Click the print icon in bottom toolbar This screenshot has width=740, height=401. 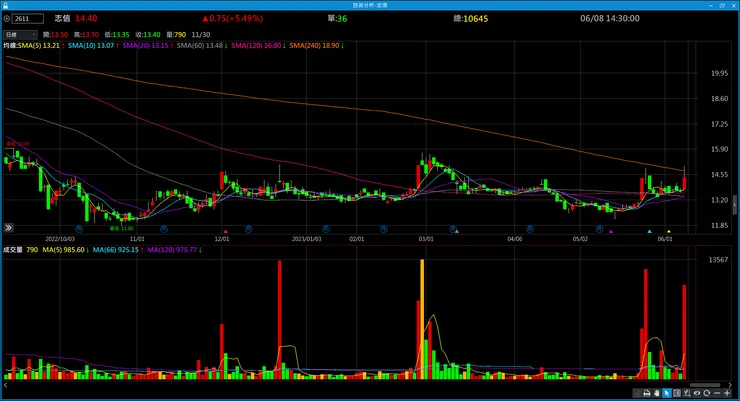tap(647, 393)
